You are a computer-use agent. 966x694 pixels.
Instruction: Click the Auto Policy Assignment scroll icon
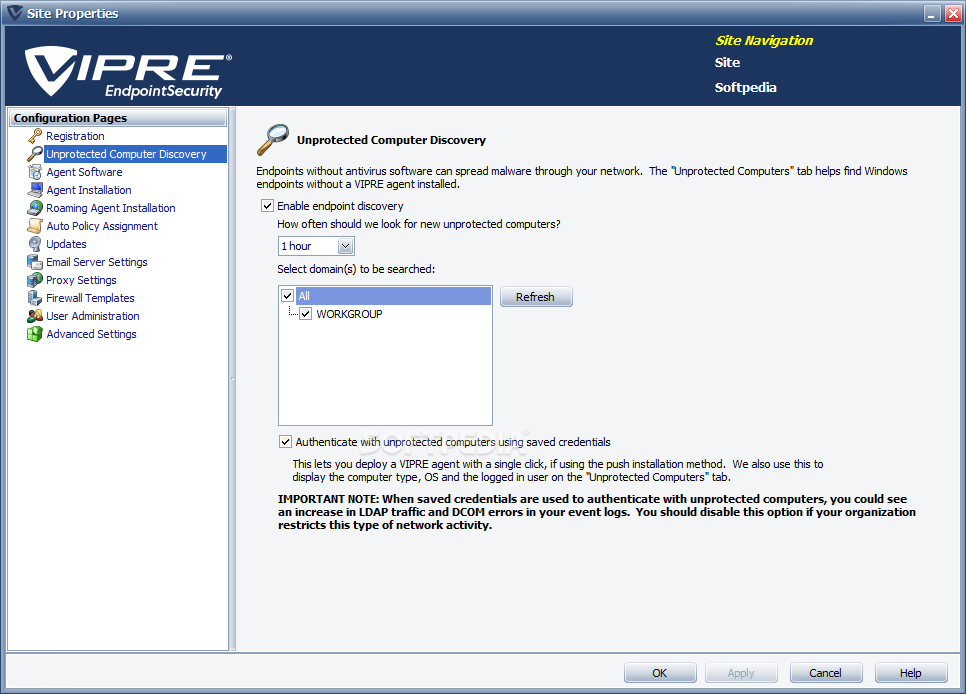pos(35,226)
